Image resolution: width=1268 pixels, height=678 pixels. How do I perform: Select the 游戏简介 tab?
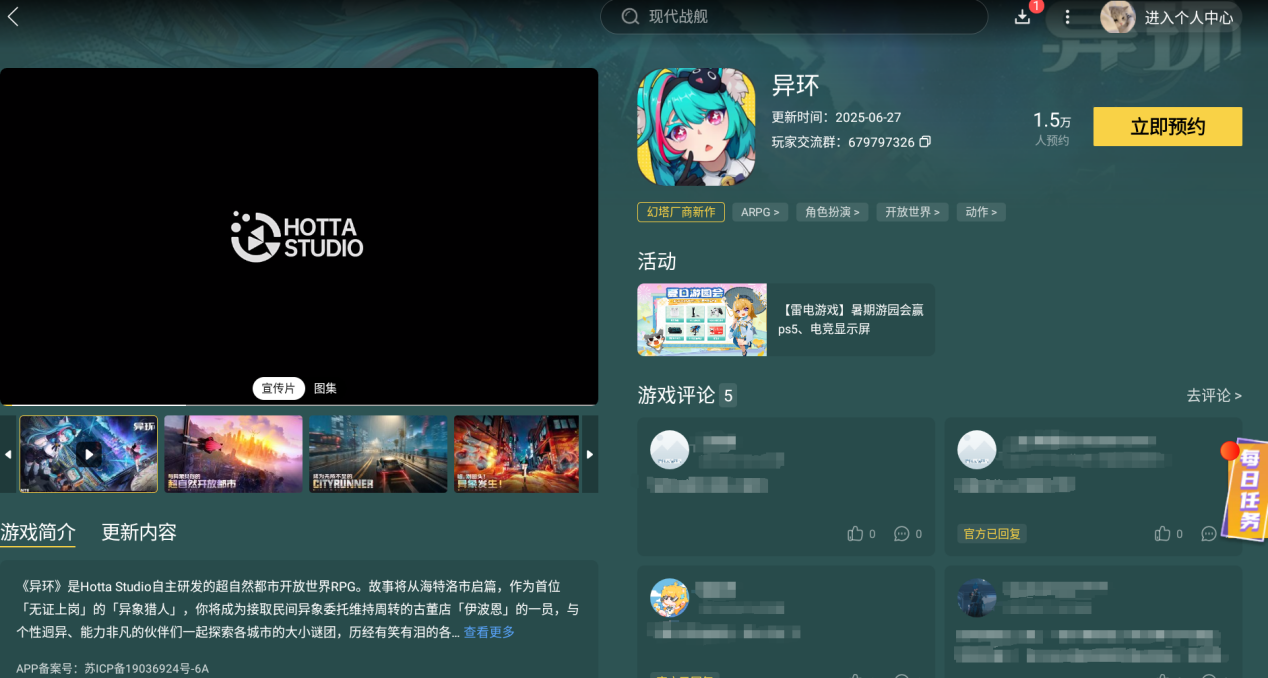[38, 532]
